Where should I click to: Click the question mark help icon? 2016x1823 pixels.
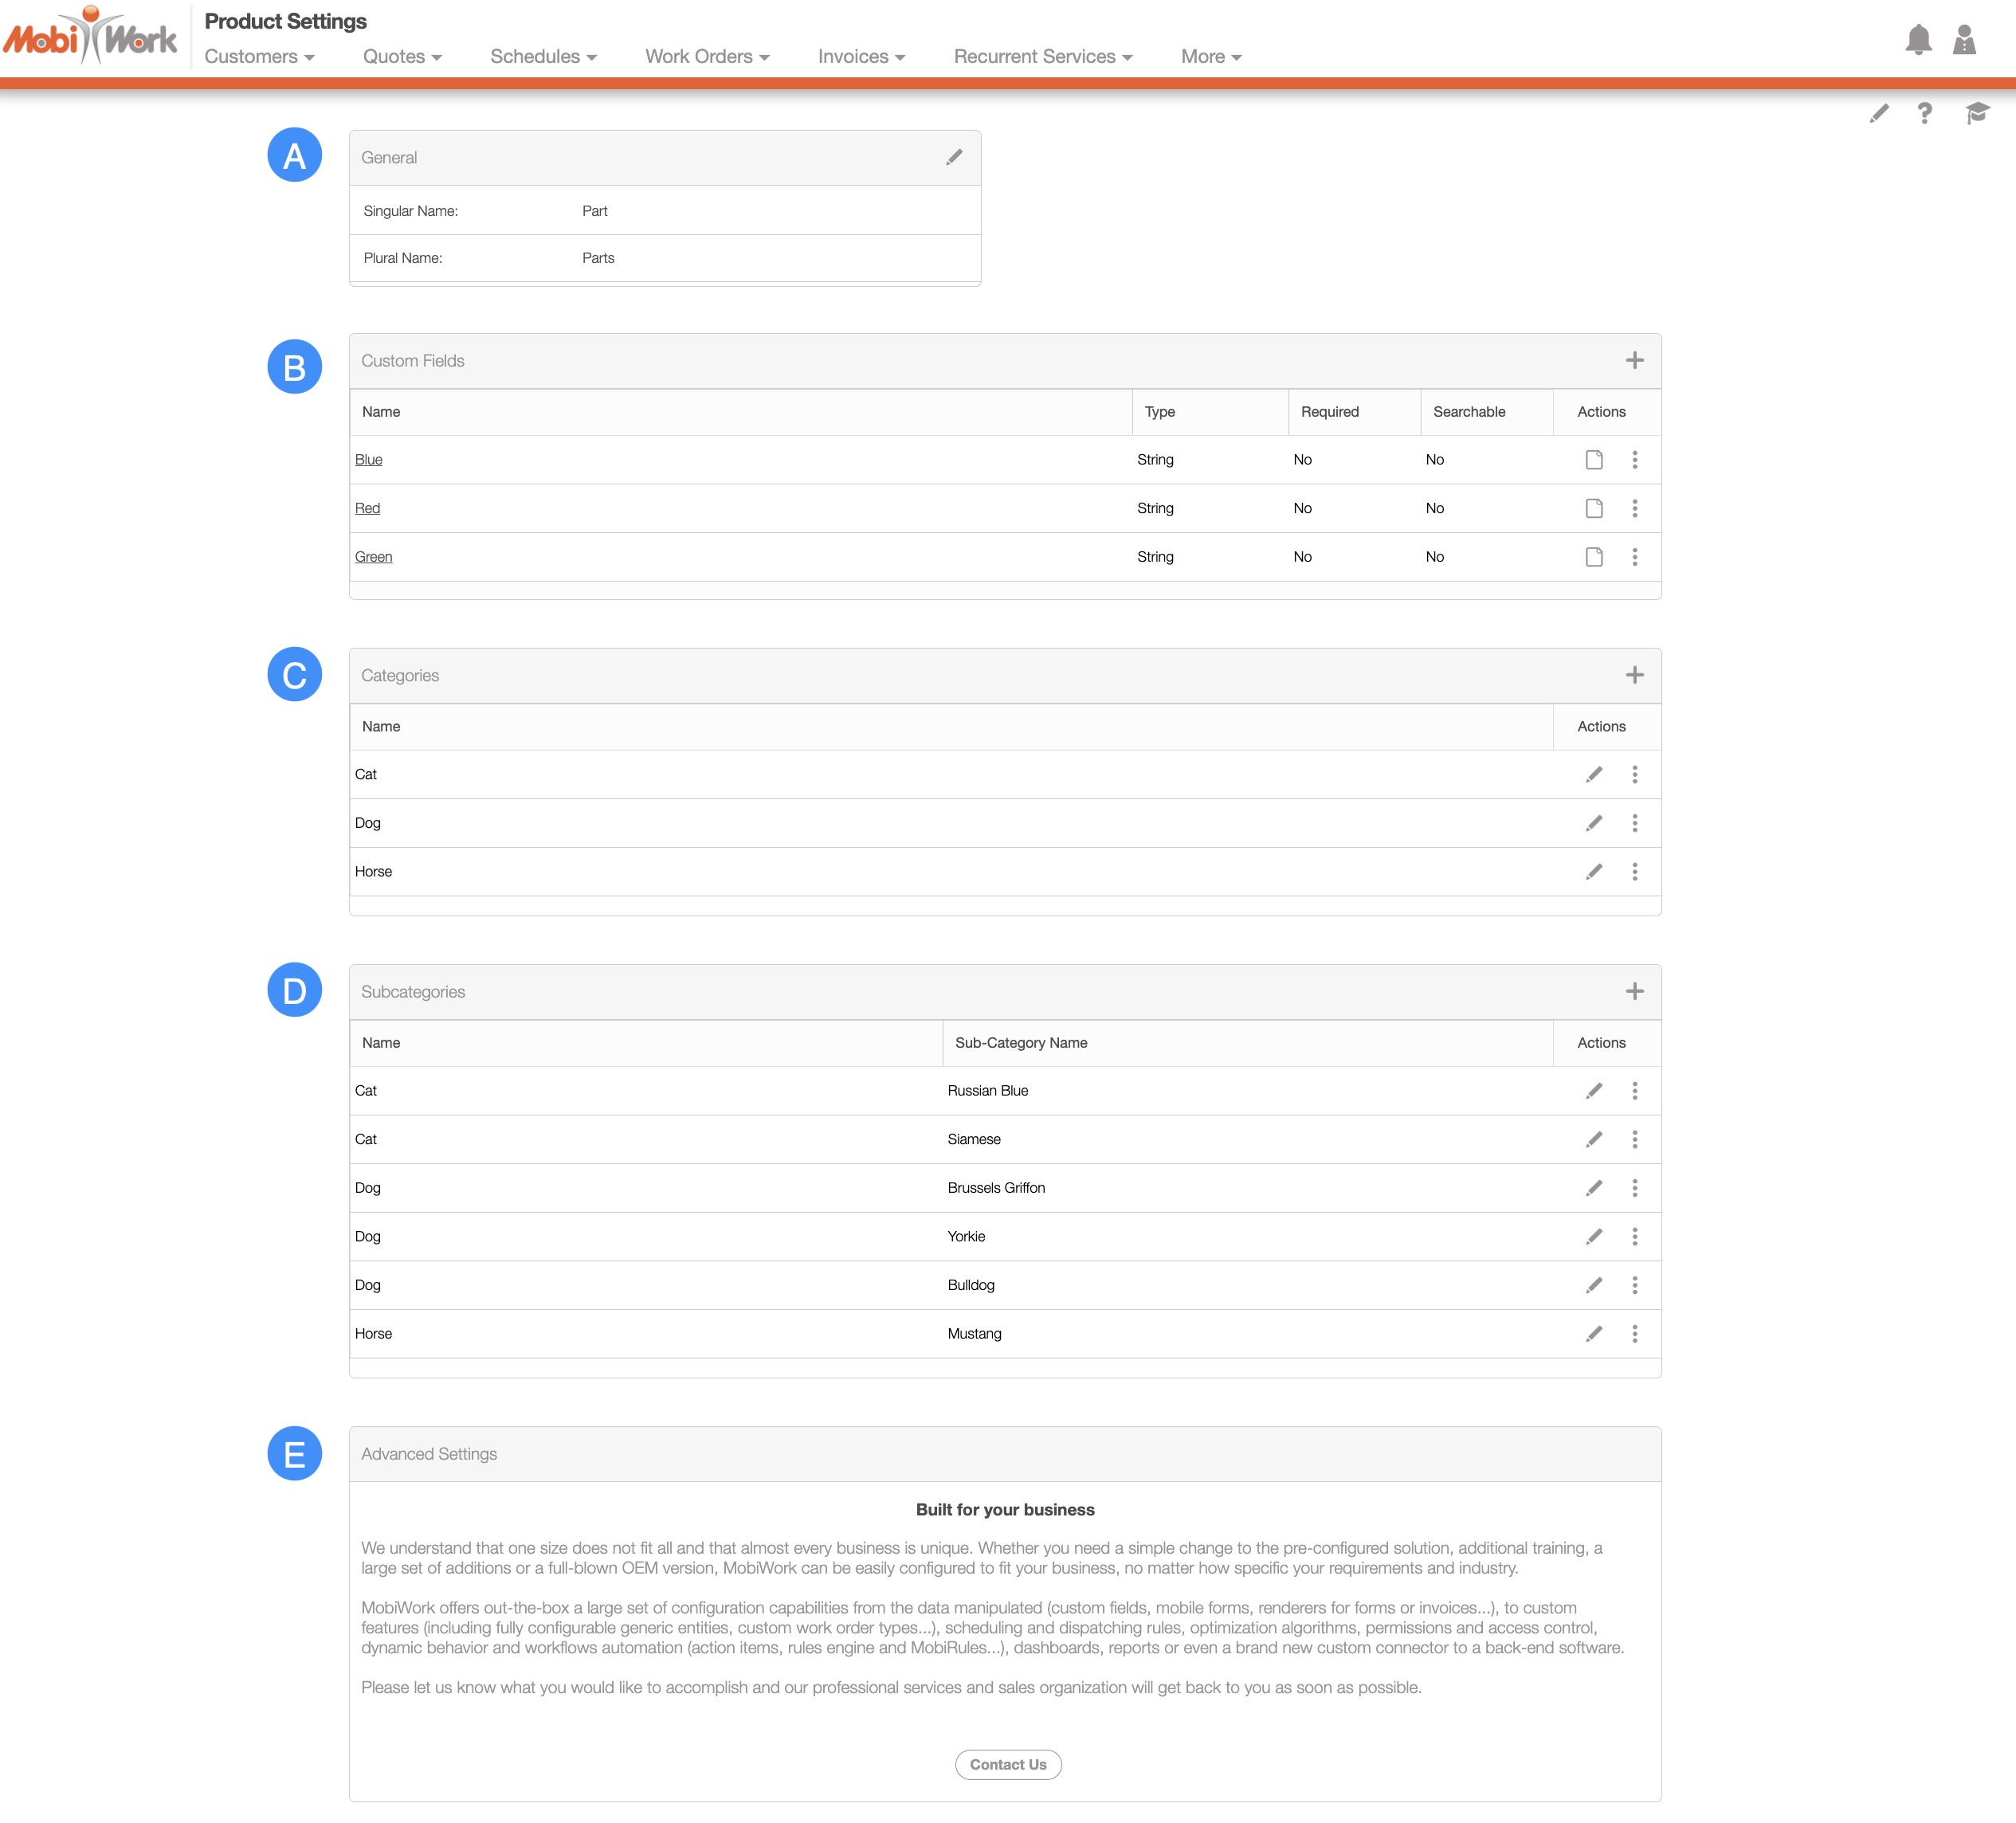pos(1924,113)
